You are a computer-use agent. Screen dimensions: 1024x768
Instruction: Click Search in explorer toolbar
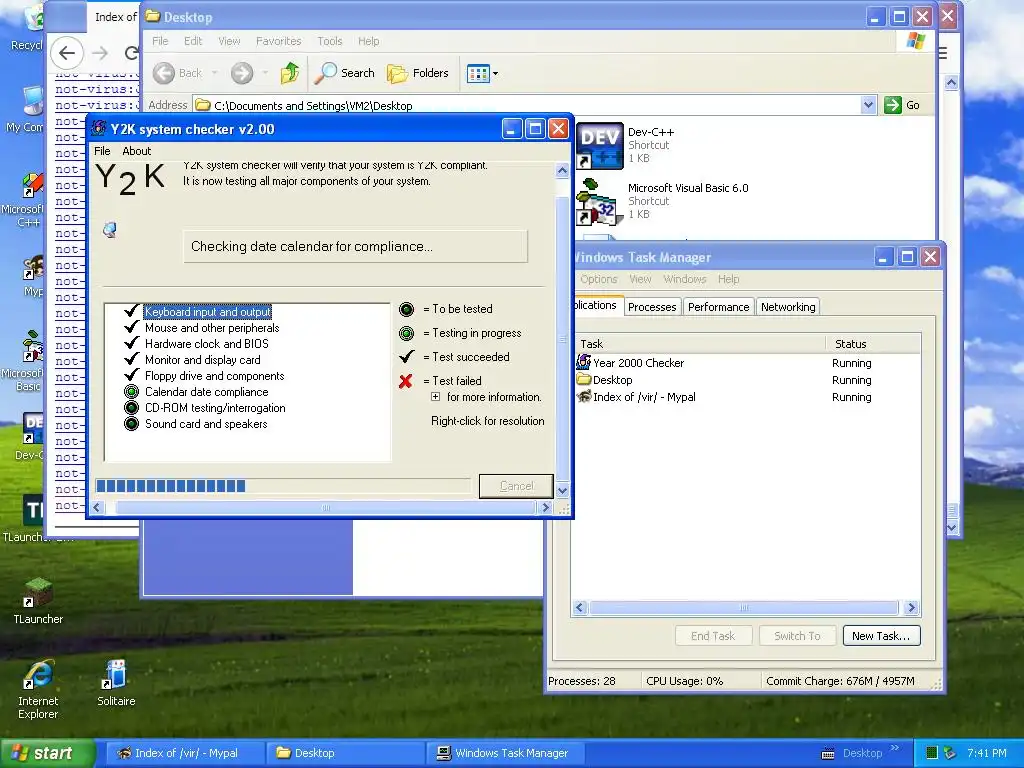point(345,73)
